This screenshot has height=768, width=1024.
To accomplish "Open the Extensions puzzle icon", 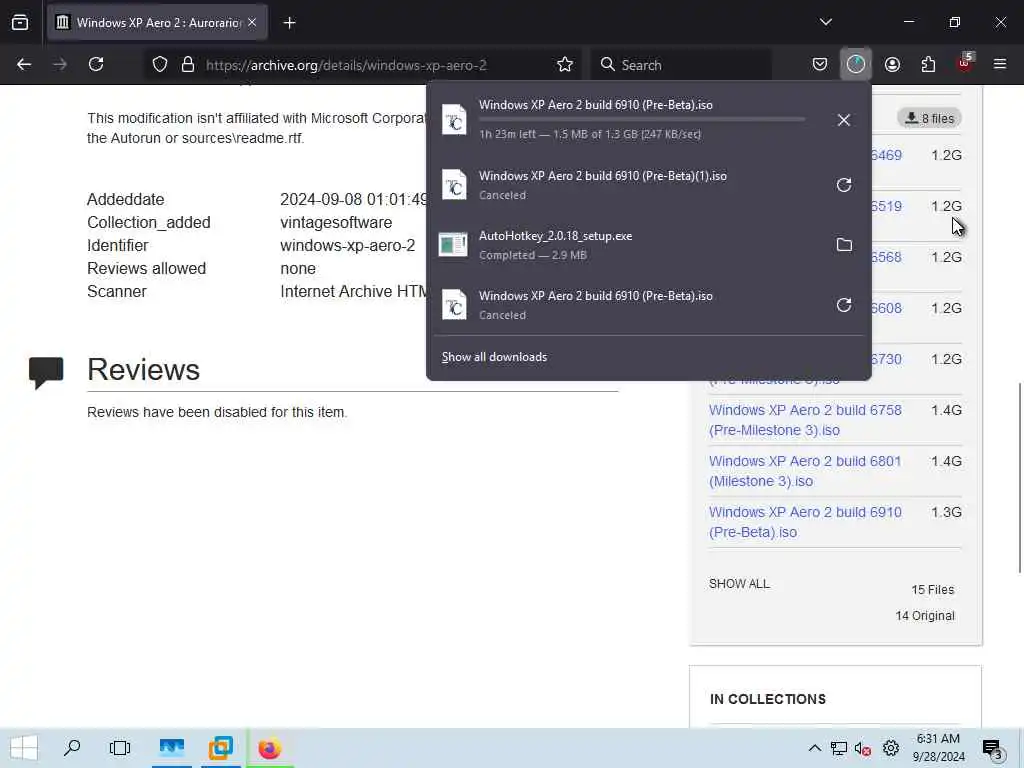I will pos(928,64).
